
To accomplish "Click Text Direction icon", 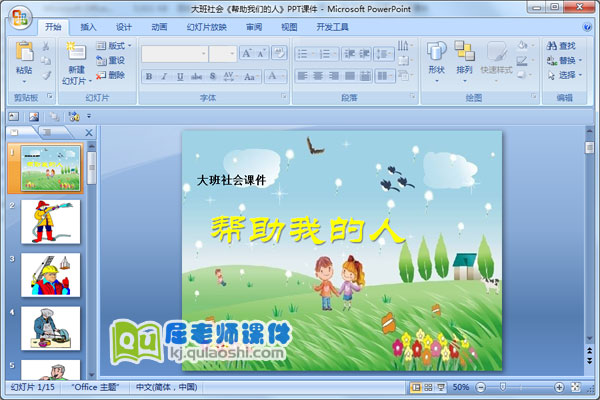I will tap(403, 46).
